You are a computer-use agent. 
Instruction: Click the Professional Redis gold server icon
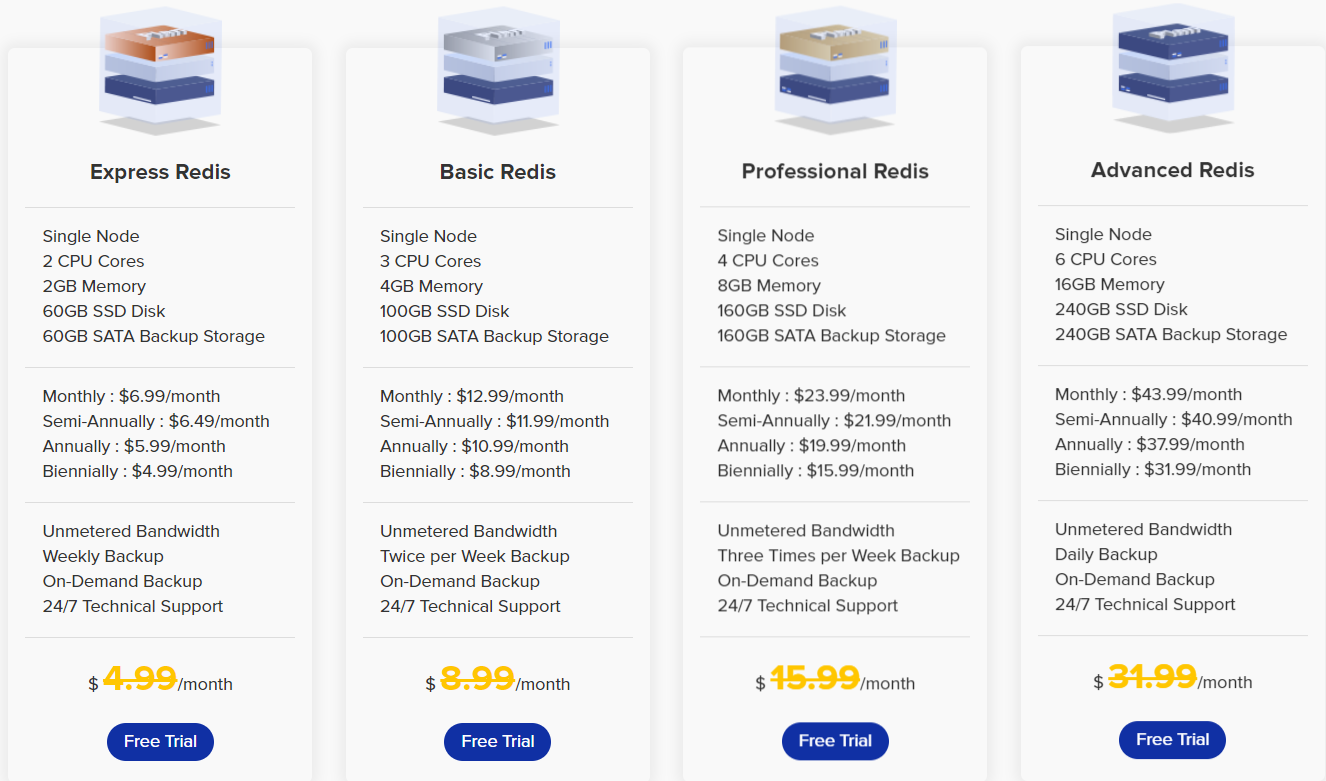[835, 68]
